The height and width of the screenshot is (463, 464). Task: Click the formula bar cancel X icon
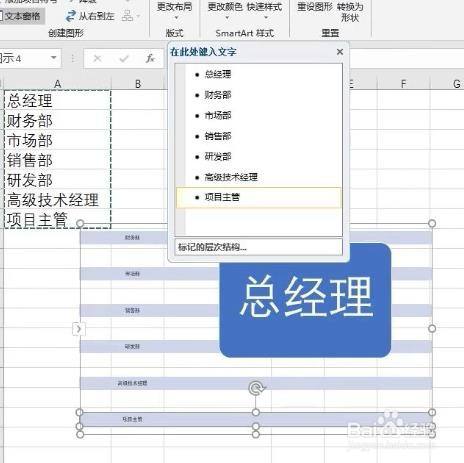click(x=97, y=59)
